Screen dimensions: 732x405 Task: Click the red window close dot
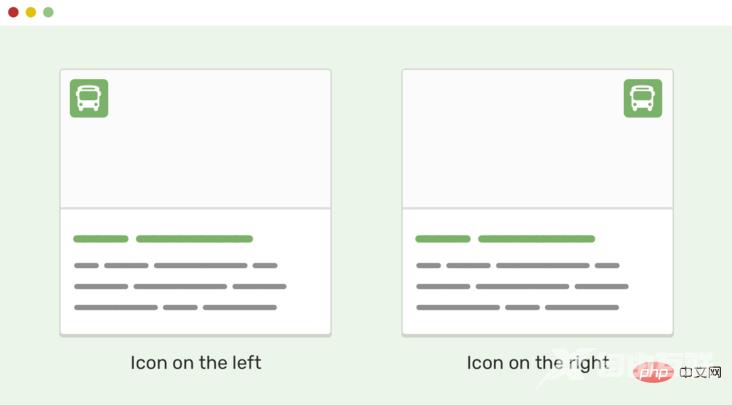point(13,12)
